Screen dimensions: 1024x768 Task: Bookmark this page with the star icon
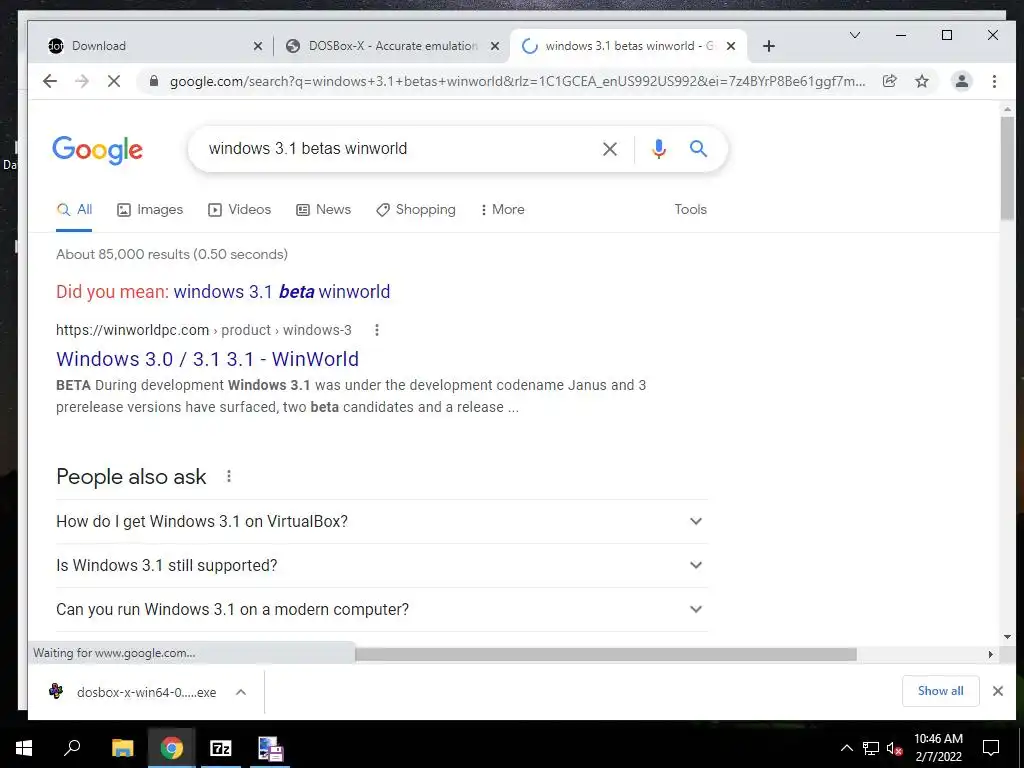click(x=921, y=81)
